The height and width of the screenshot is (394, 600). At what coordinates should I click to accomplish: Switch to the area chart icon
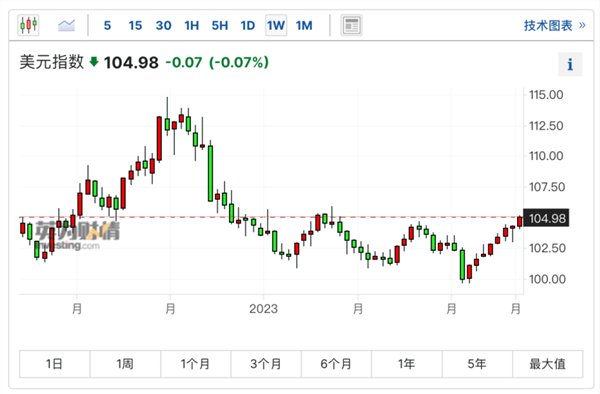[67, 25]
